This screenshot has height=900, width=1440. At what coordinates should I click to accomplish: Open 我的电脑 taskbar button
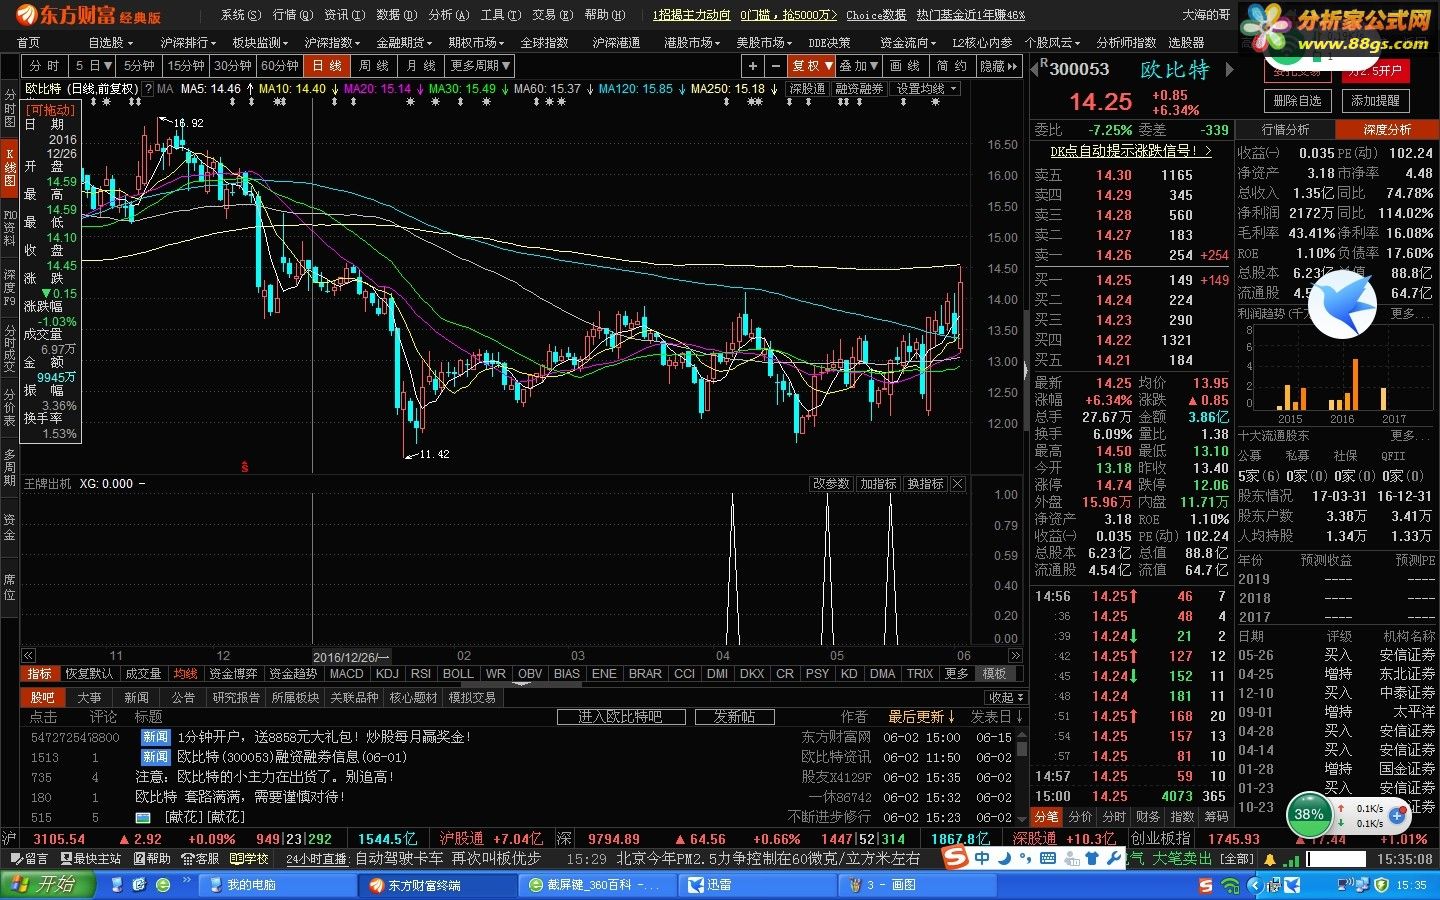[276, 885]
